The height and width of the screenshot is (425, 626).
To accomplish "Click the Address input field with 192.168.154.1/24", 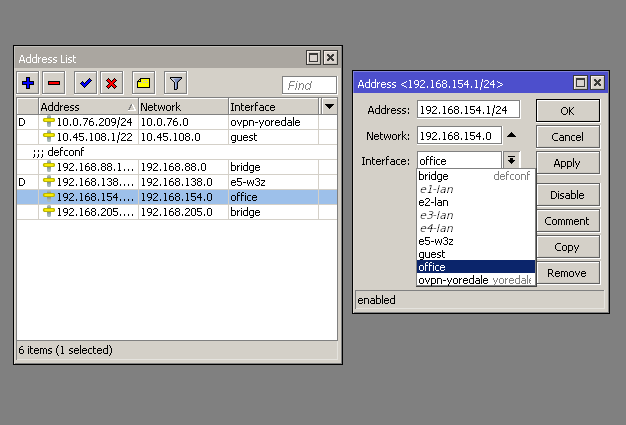I will tap(468, 110).
